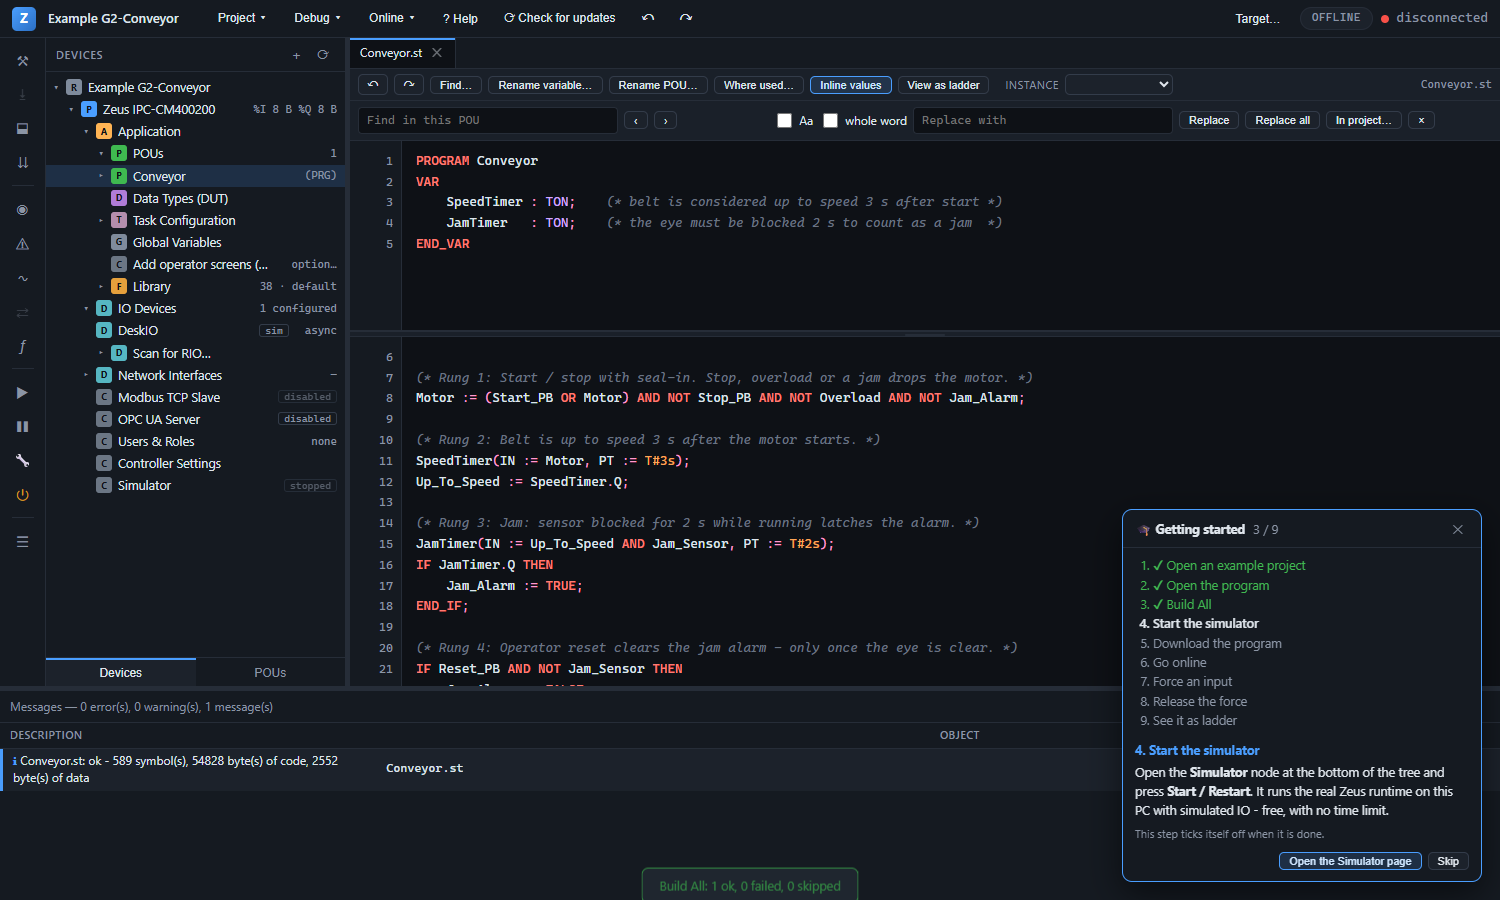
Task: Click the wave trace icon in left sidebar
Action: [22, 279]
